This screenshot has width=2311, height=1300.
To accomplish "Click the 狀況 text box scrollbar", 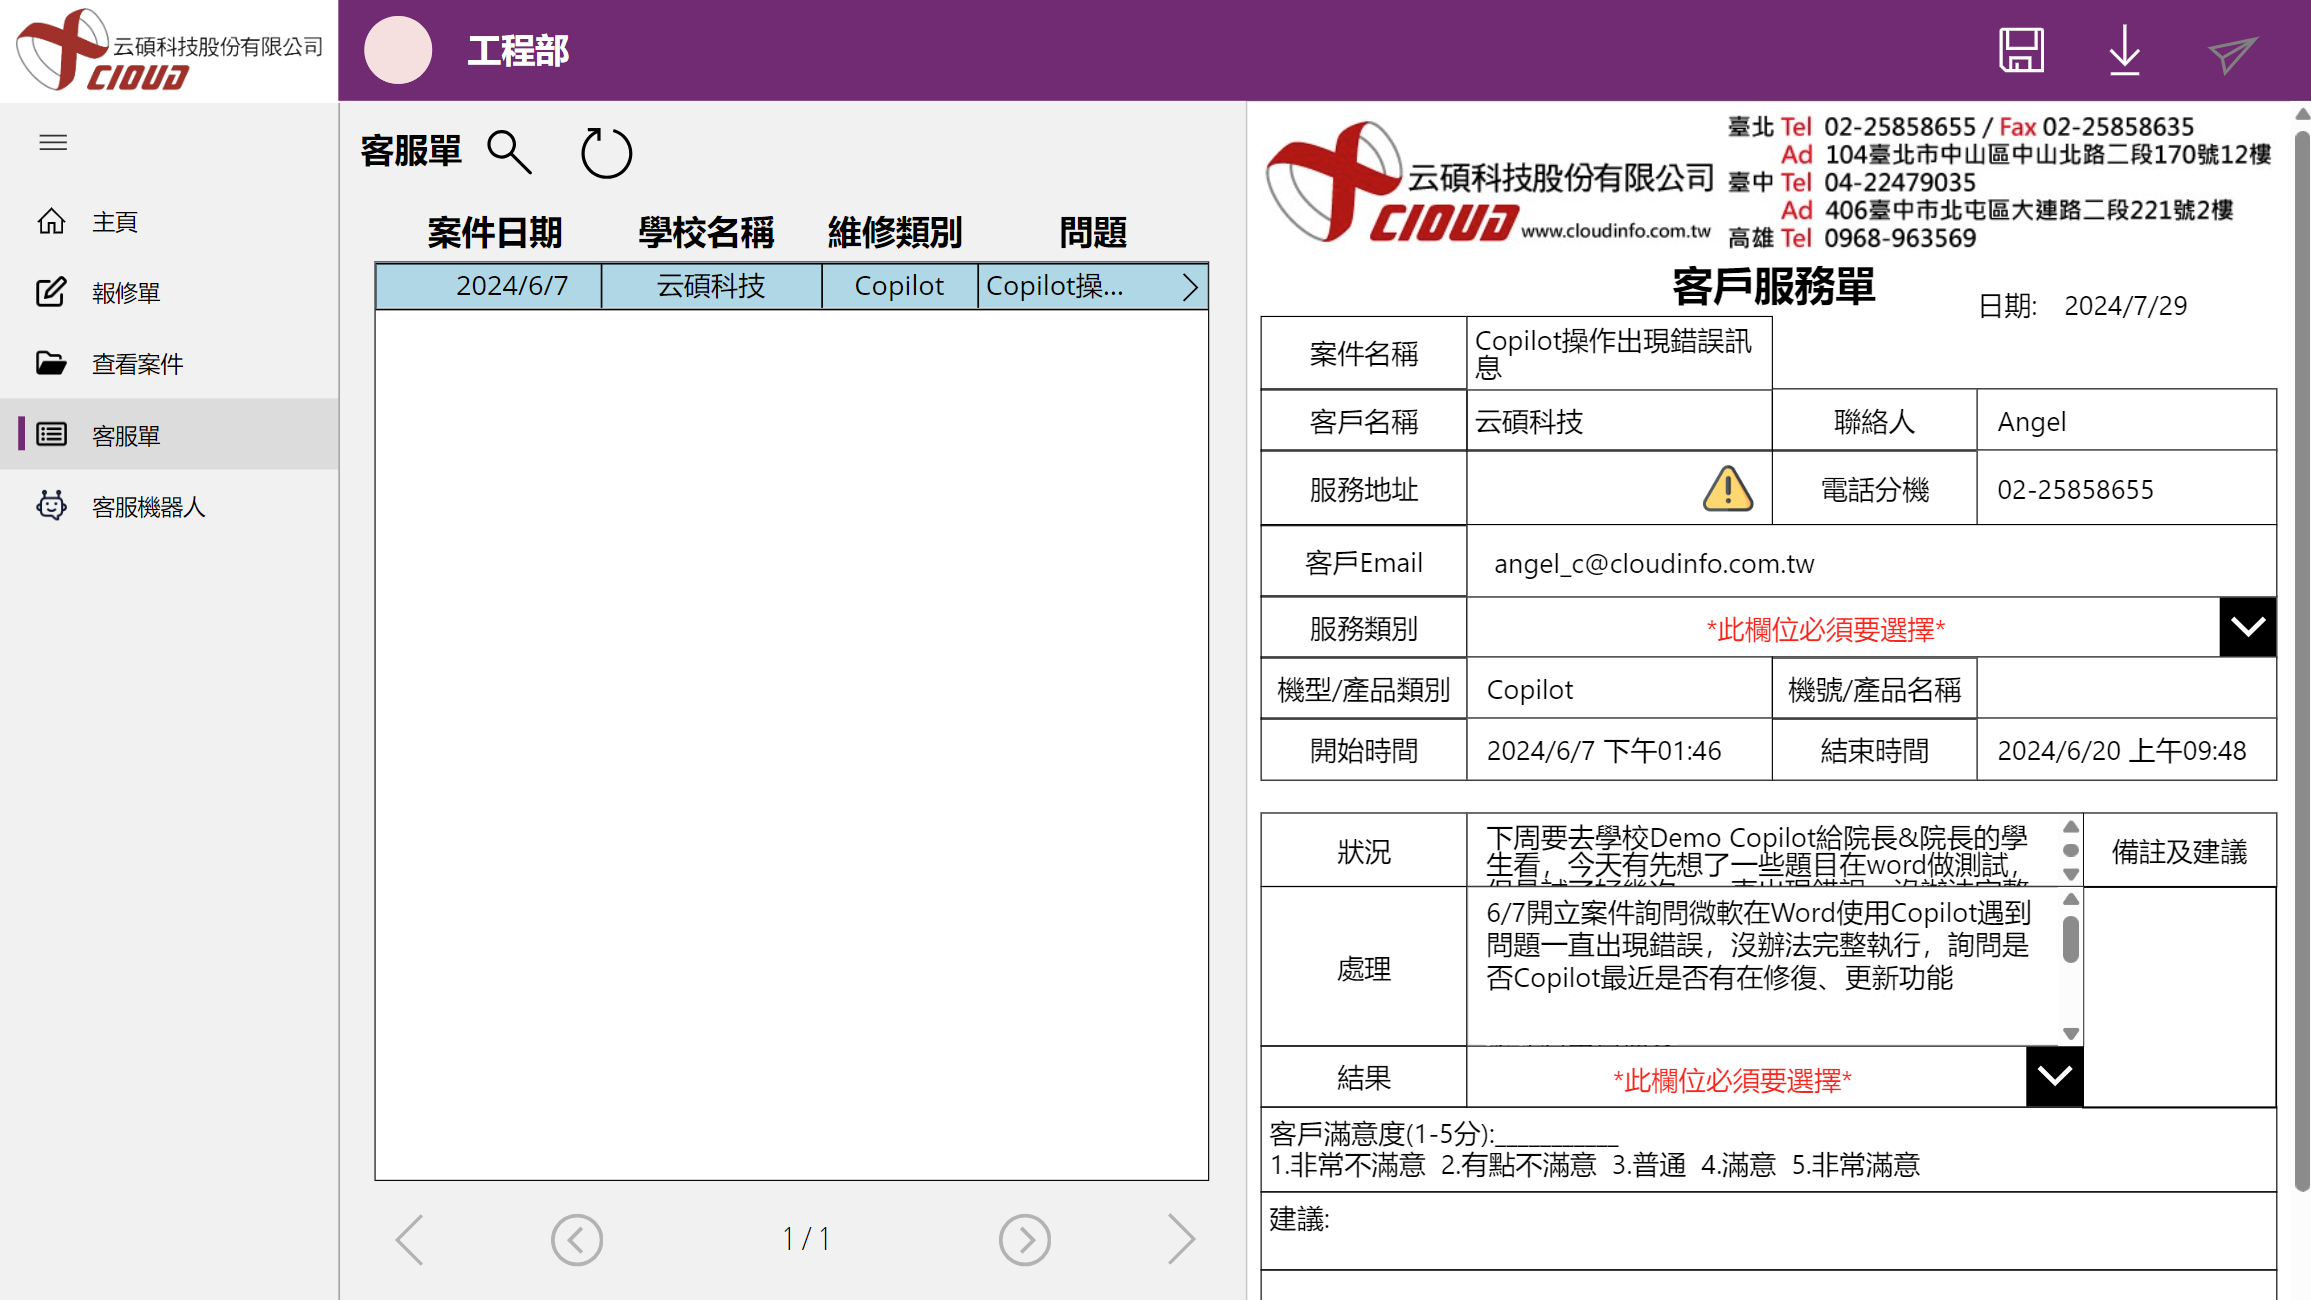I will tap(2071, 850).
